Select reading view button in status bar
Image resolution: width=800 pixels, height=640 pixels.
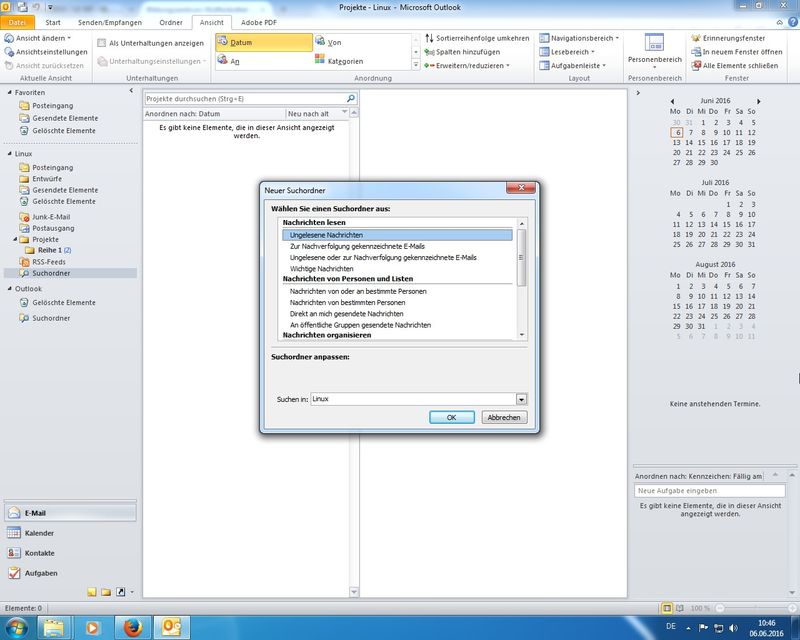[x=679, y=608]
